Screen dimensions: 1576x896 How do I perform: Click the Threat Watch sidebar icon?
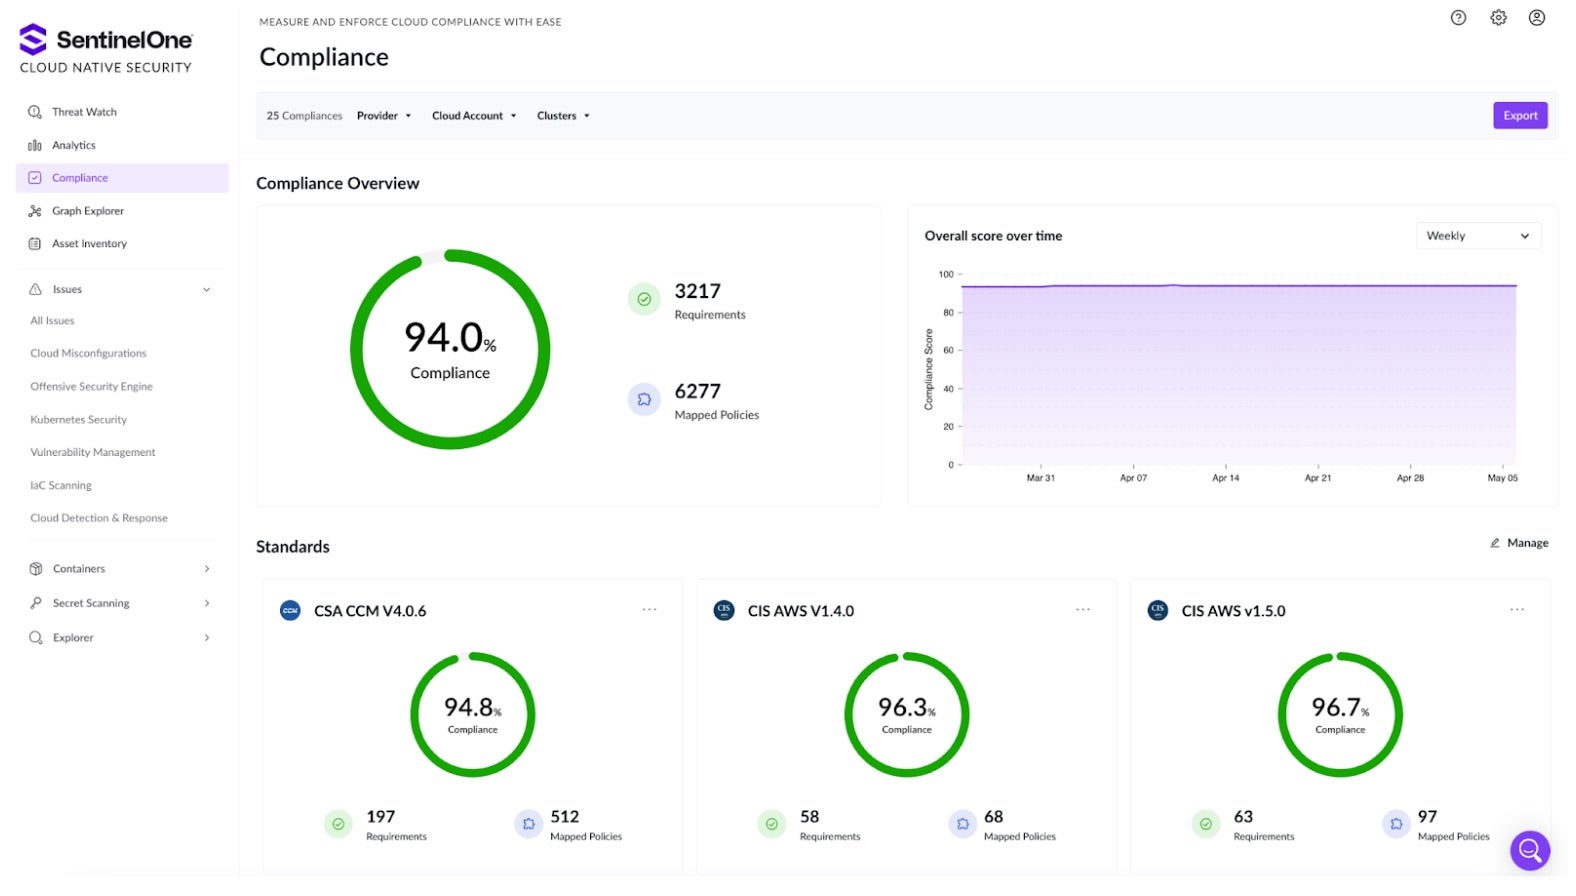35,112
